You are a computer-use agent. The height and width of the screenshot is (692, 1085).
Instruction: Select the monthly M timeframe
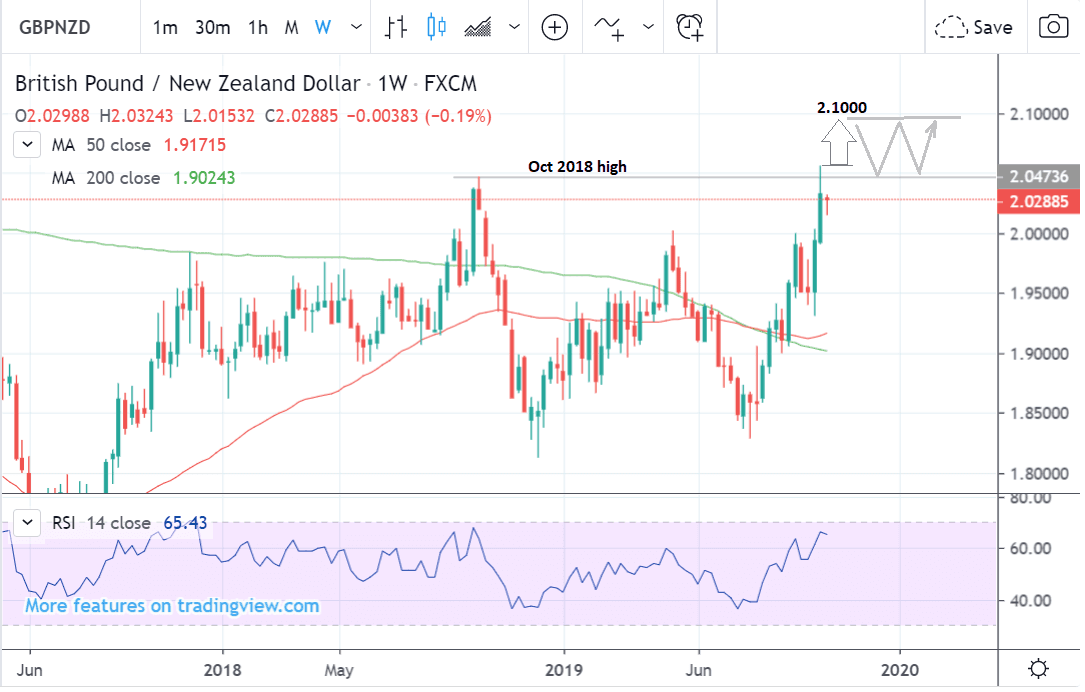coord(291,27)
